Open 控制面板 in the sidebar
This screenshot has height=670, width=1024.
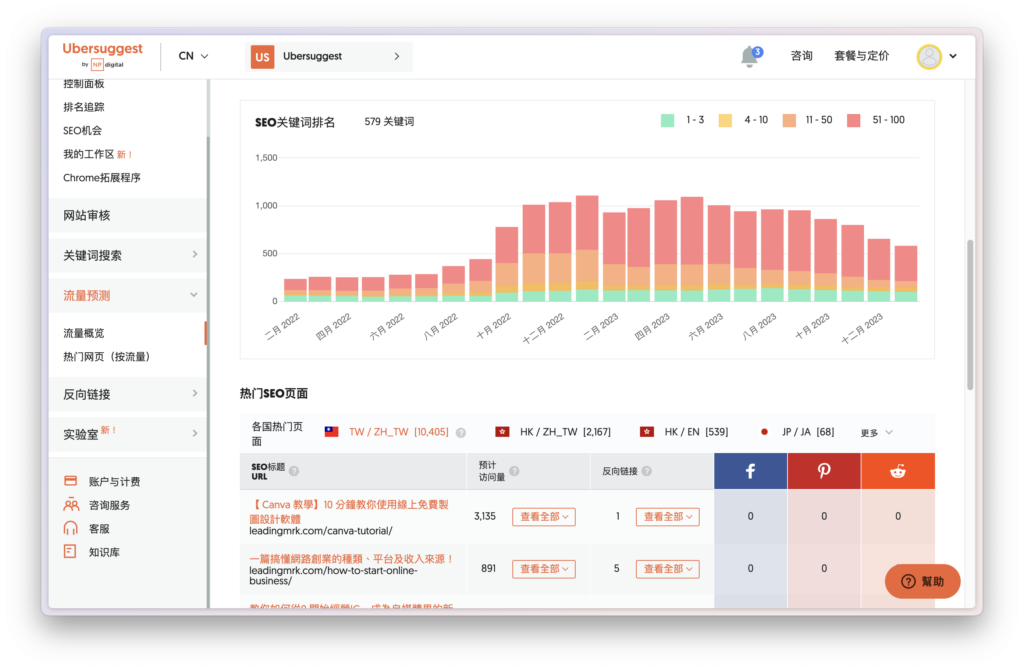(x=84, y=84)
